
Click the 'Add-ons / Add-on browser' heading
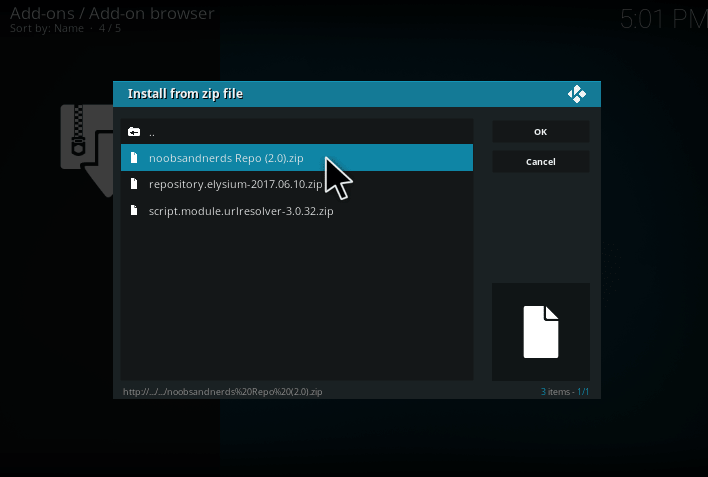pyautogui.click(x=112, y=13)
